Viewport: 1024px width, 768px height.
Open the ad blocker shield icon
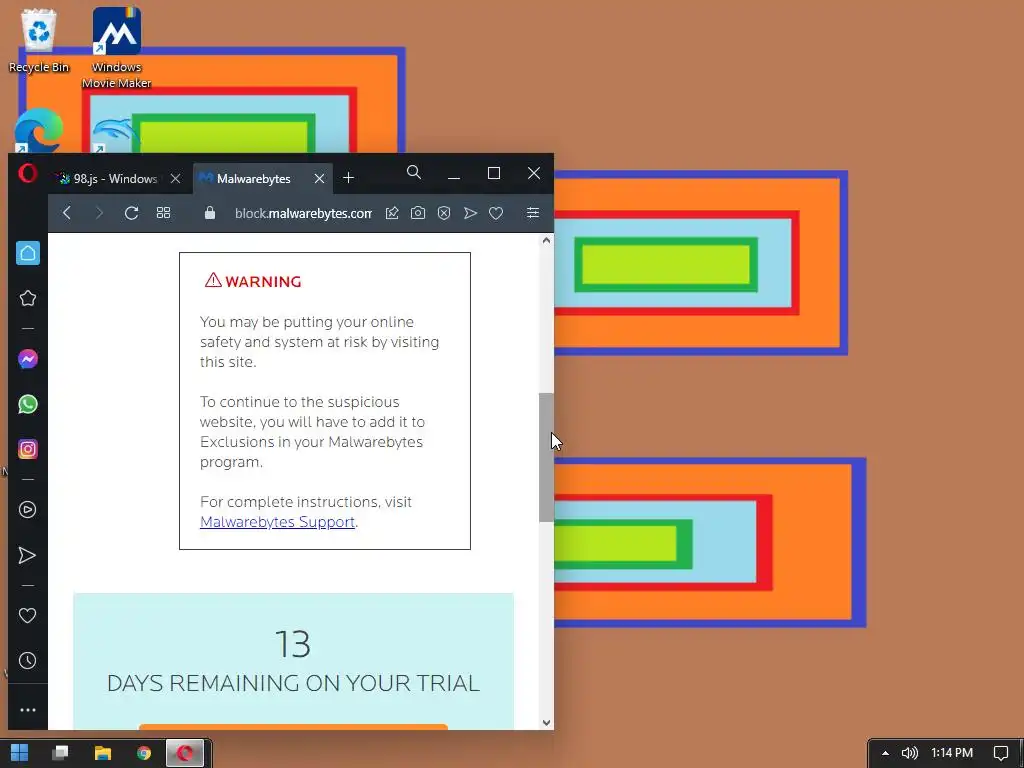(x=444, y=213)
